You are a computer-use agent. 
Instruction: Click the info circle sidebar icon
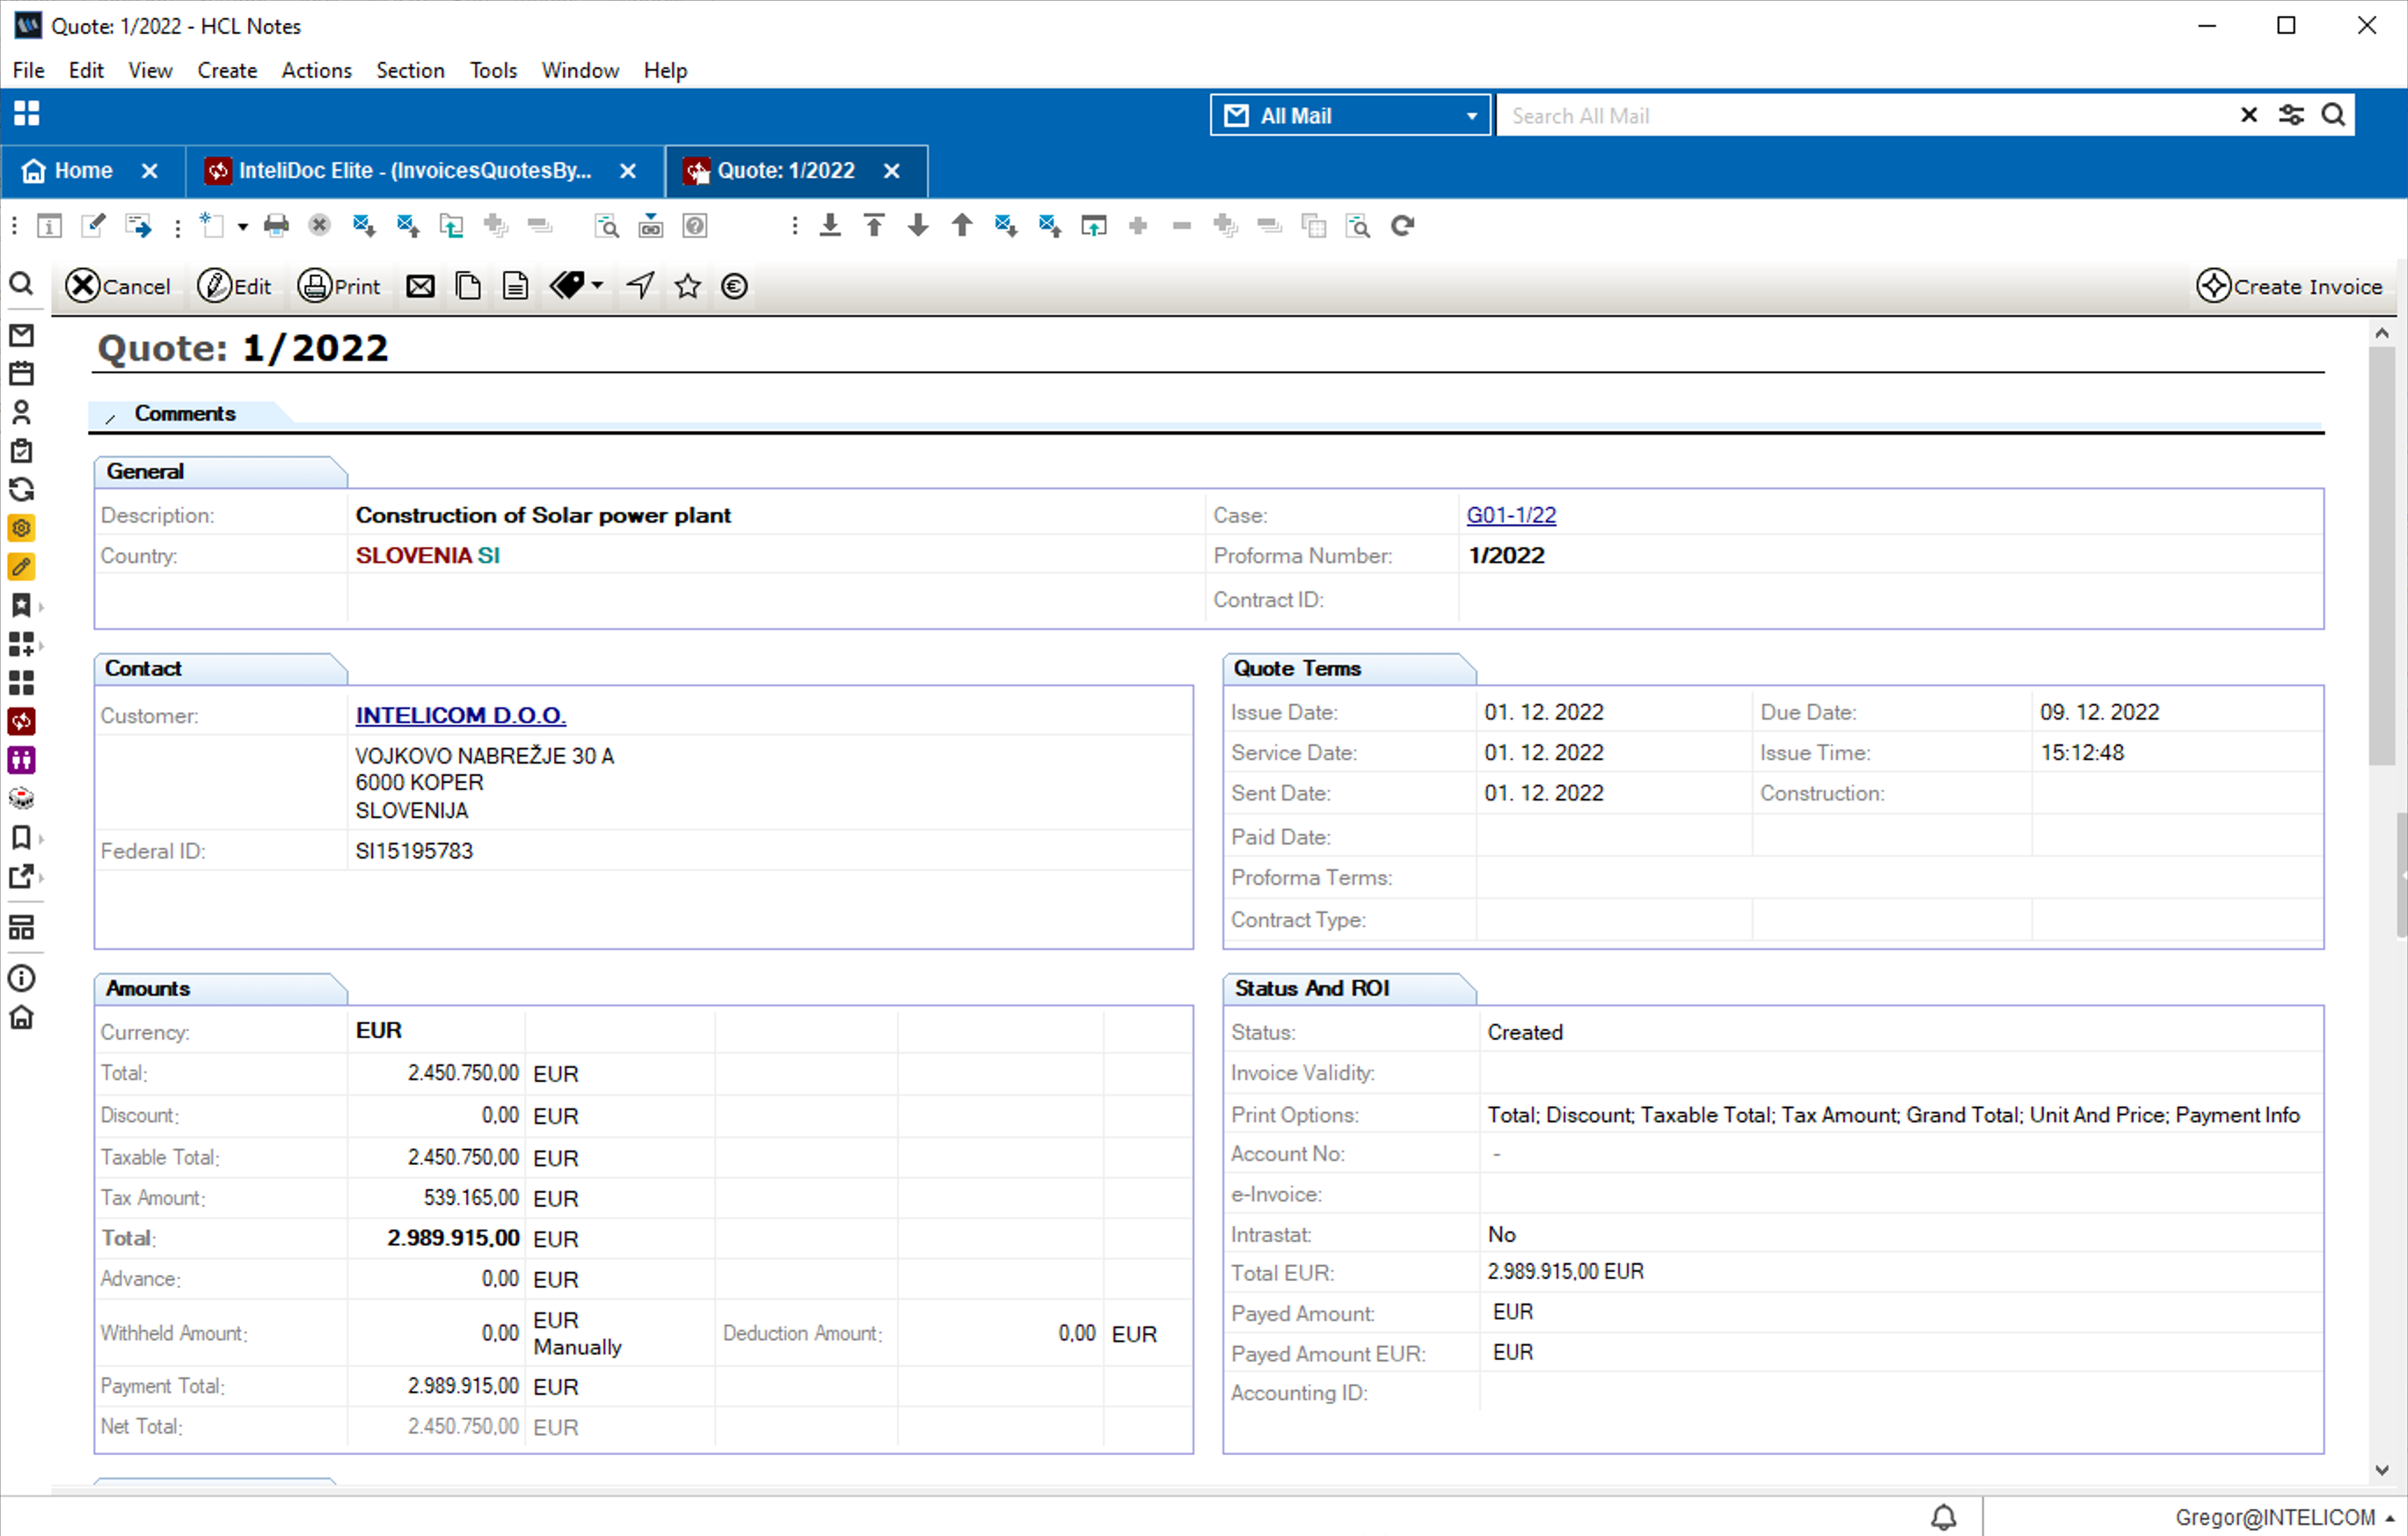pos(21,979)
